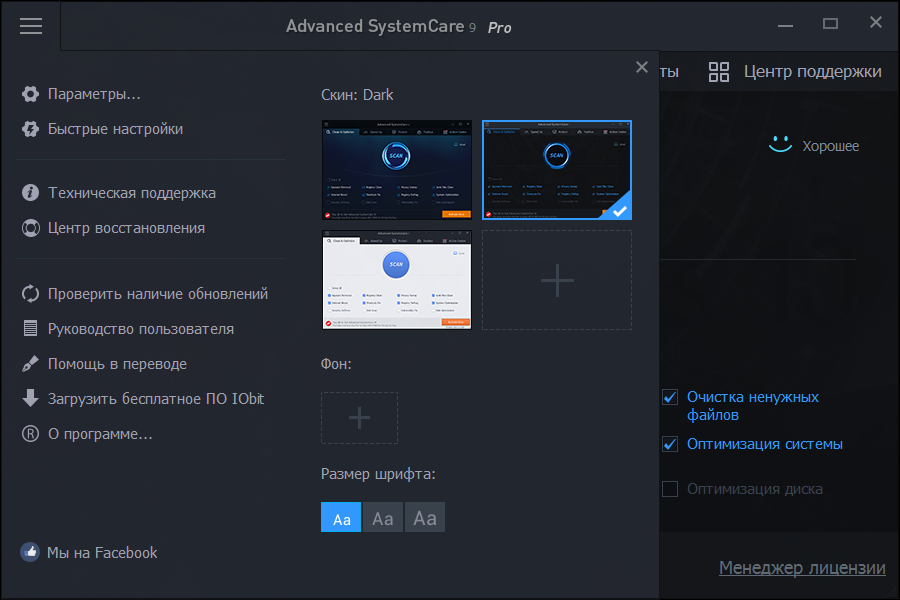Choose the small Aa font size
This screenshot has width=900, height=600.
click(341, 517)
